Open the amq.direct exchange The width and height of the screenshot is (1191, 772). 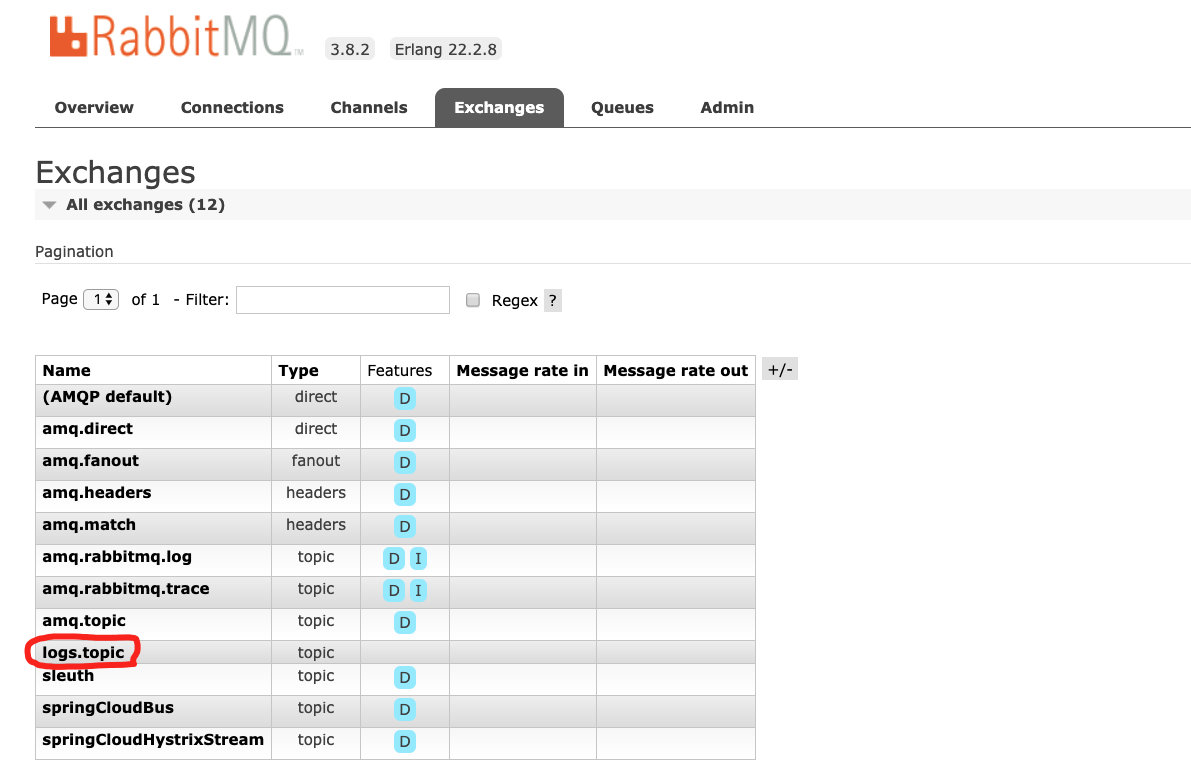pyautogui.click(x=87, y=429)
